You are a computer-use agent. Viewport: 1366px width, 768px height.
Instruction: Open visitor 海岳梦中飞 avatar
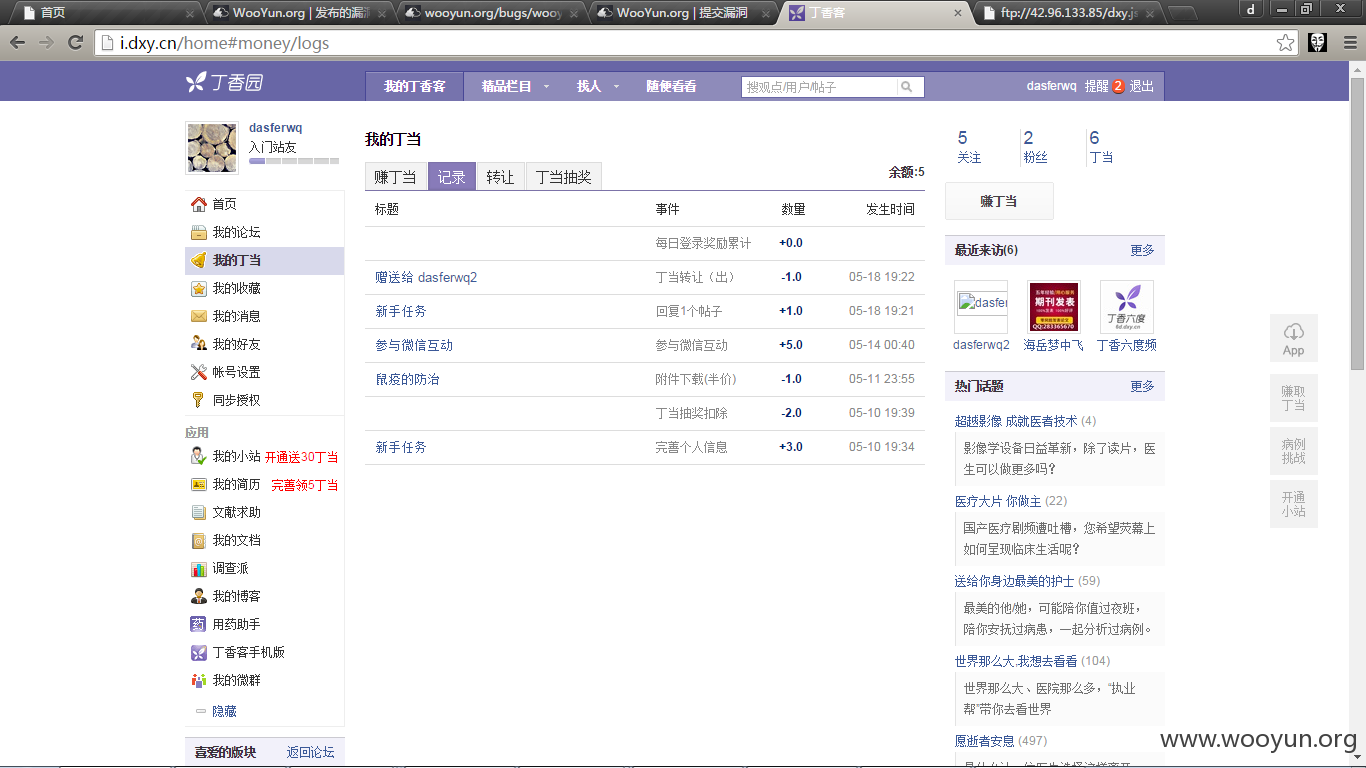coord(1054,307)
